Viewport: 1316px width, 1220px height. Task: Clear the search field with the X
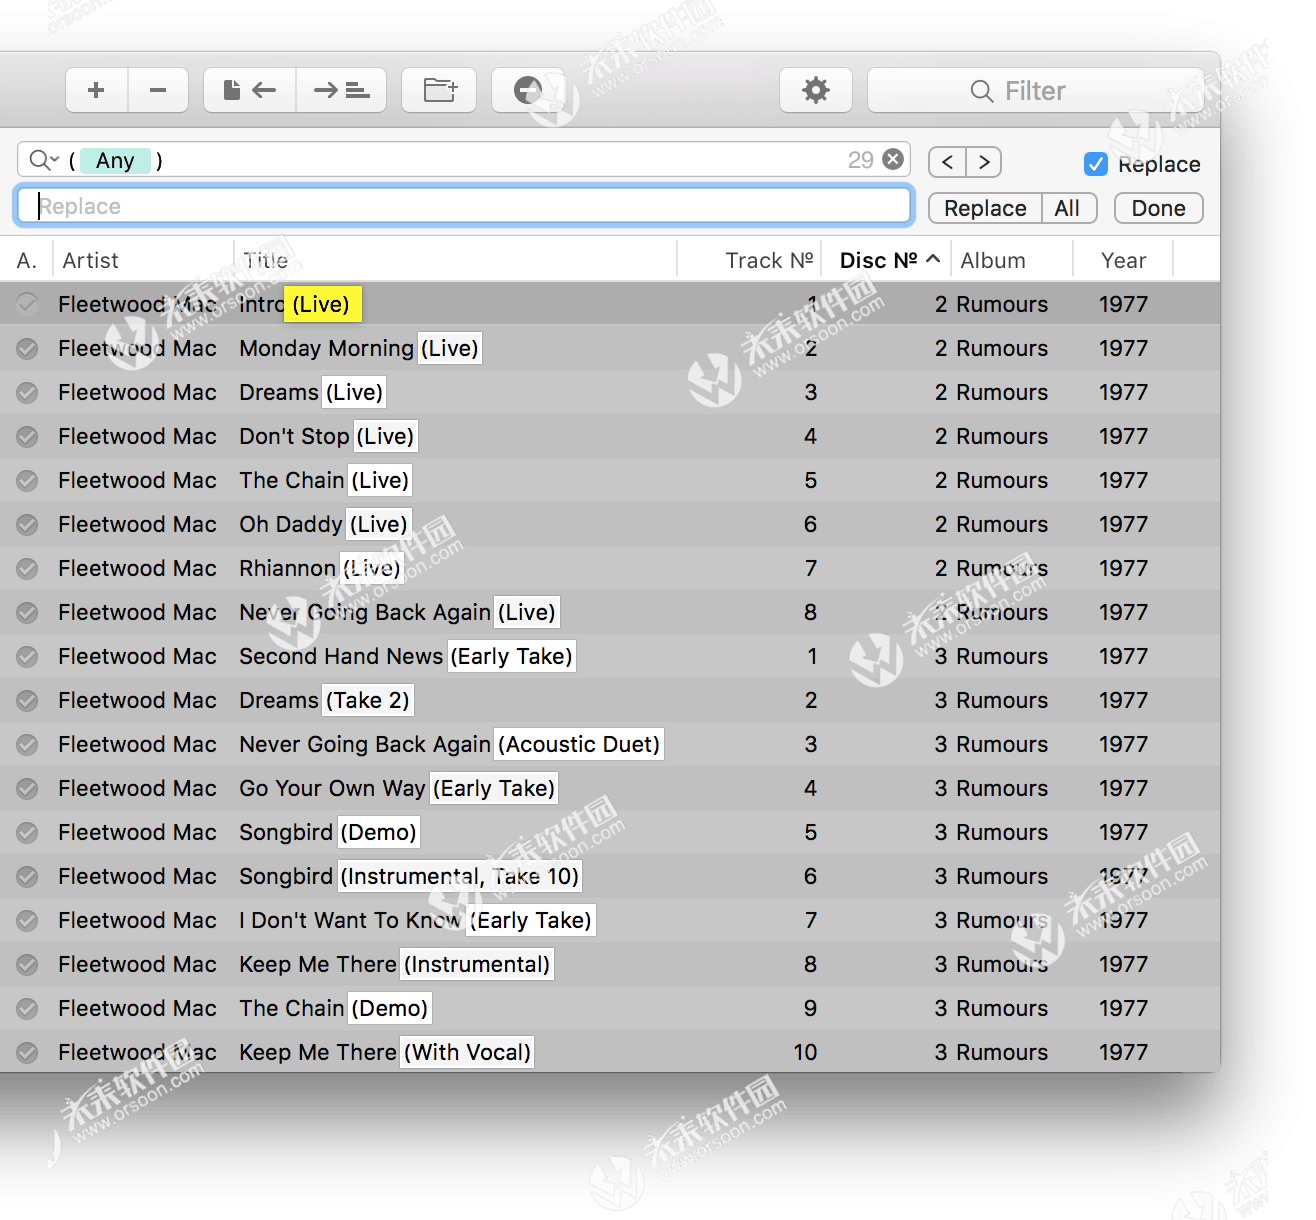coord(893,160)
